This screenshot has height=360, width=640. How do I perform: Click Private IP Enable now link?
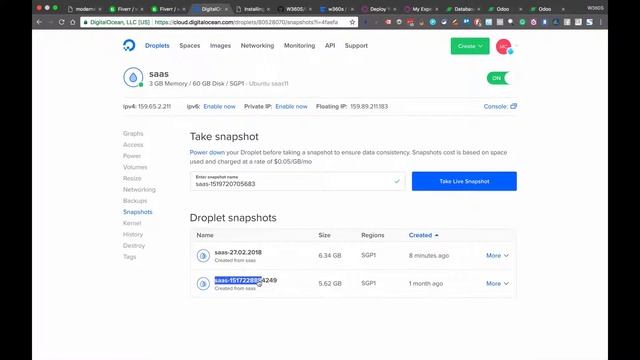[x=291, y=107]
